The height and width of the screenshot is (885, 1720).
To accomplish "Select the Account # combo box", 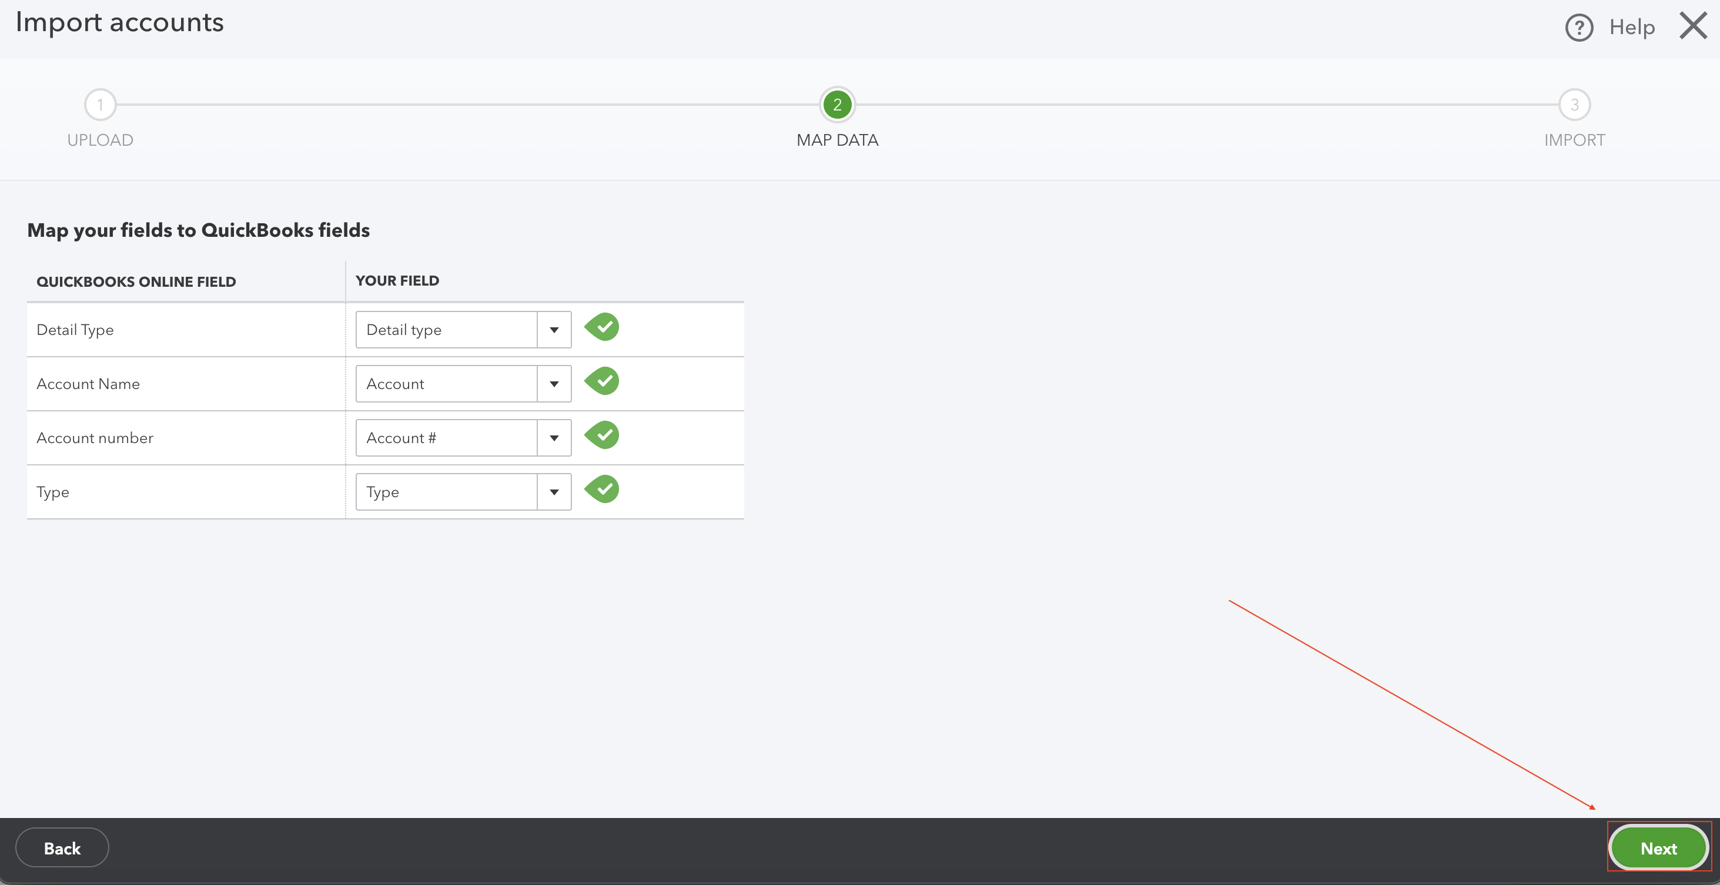I will [463, 438].
